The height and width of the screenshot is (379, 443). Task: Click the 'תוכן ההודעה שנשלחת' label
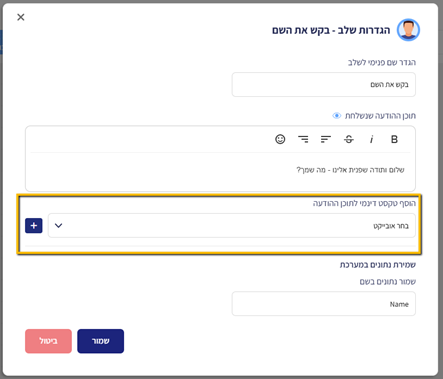pyautogui.click(x=380, y=116)
